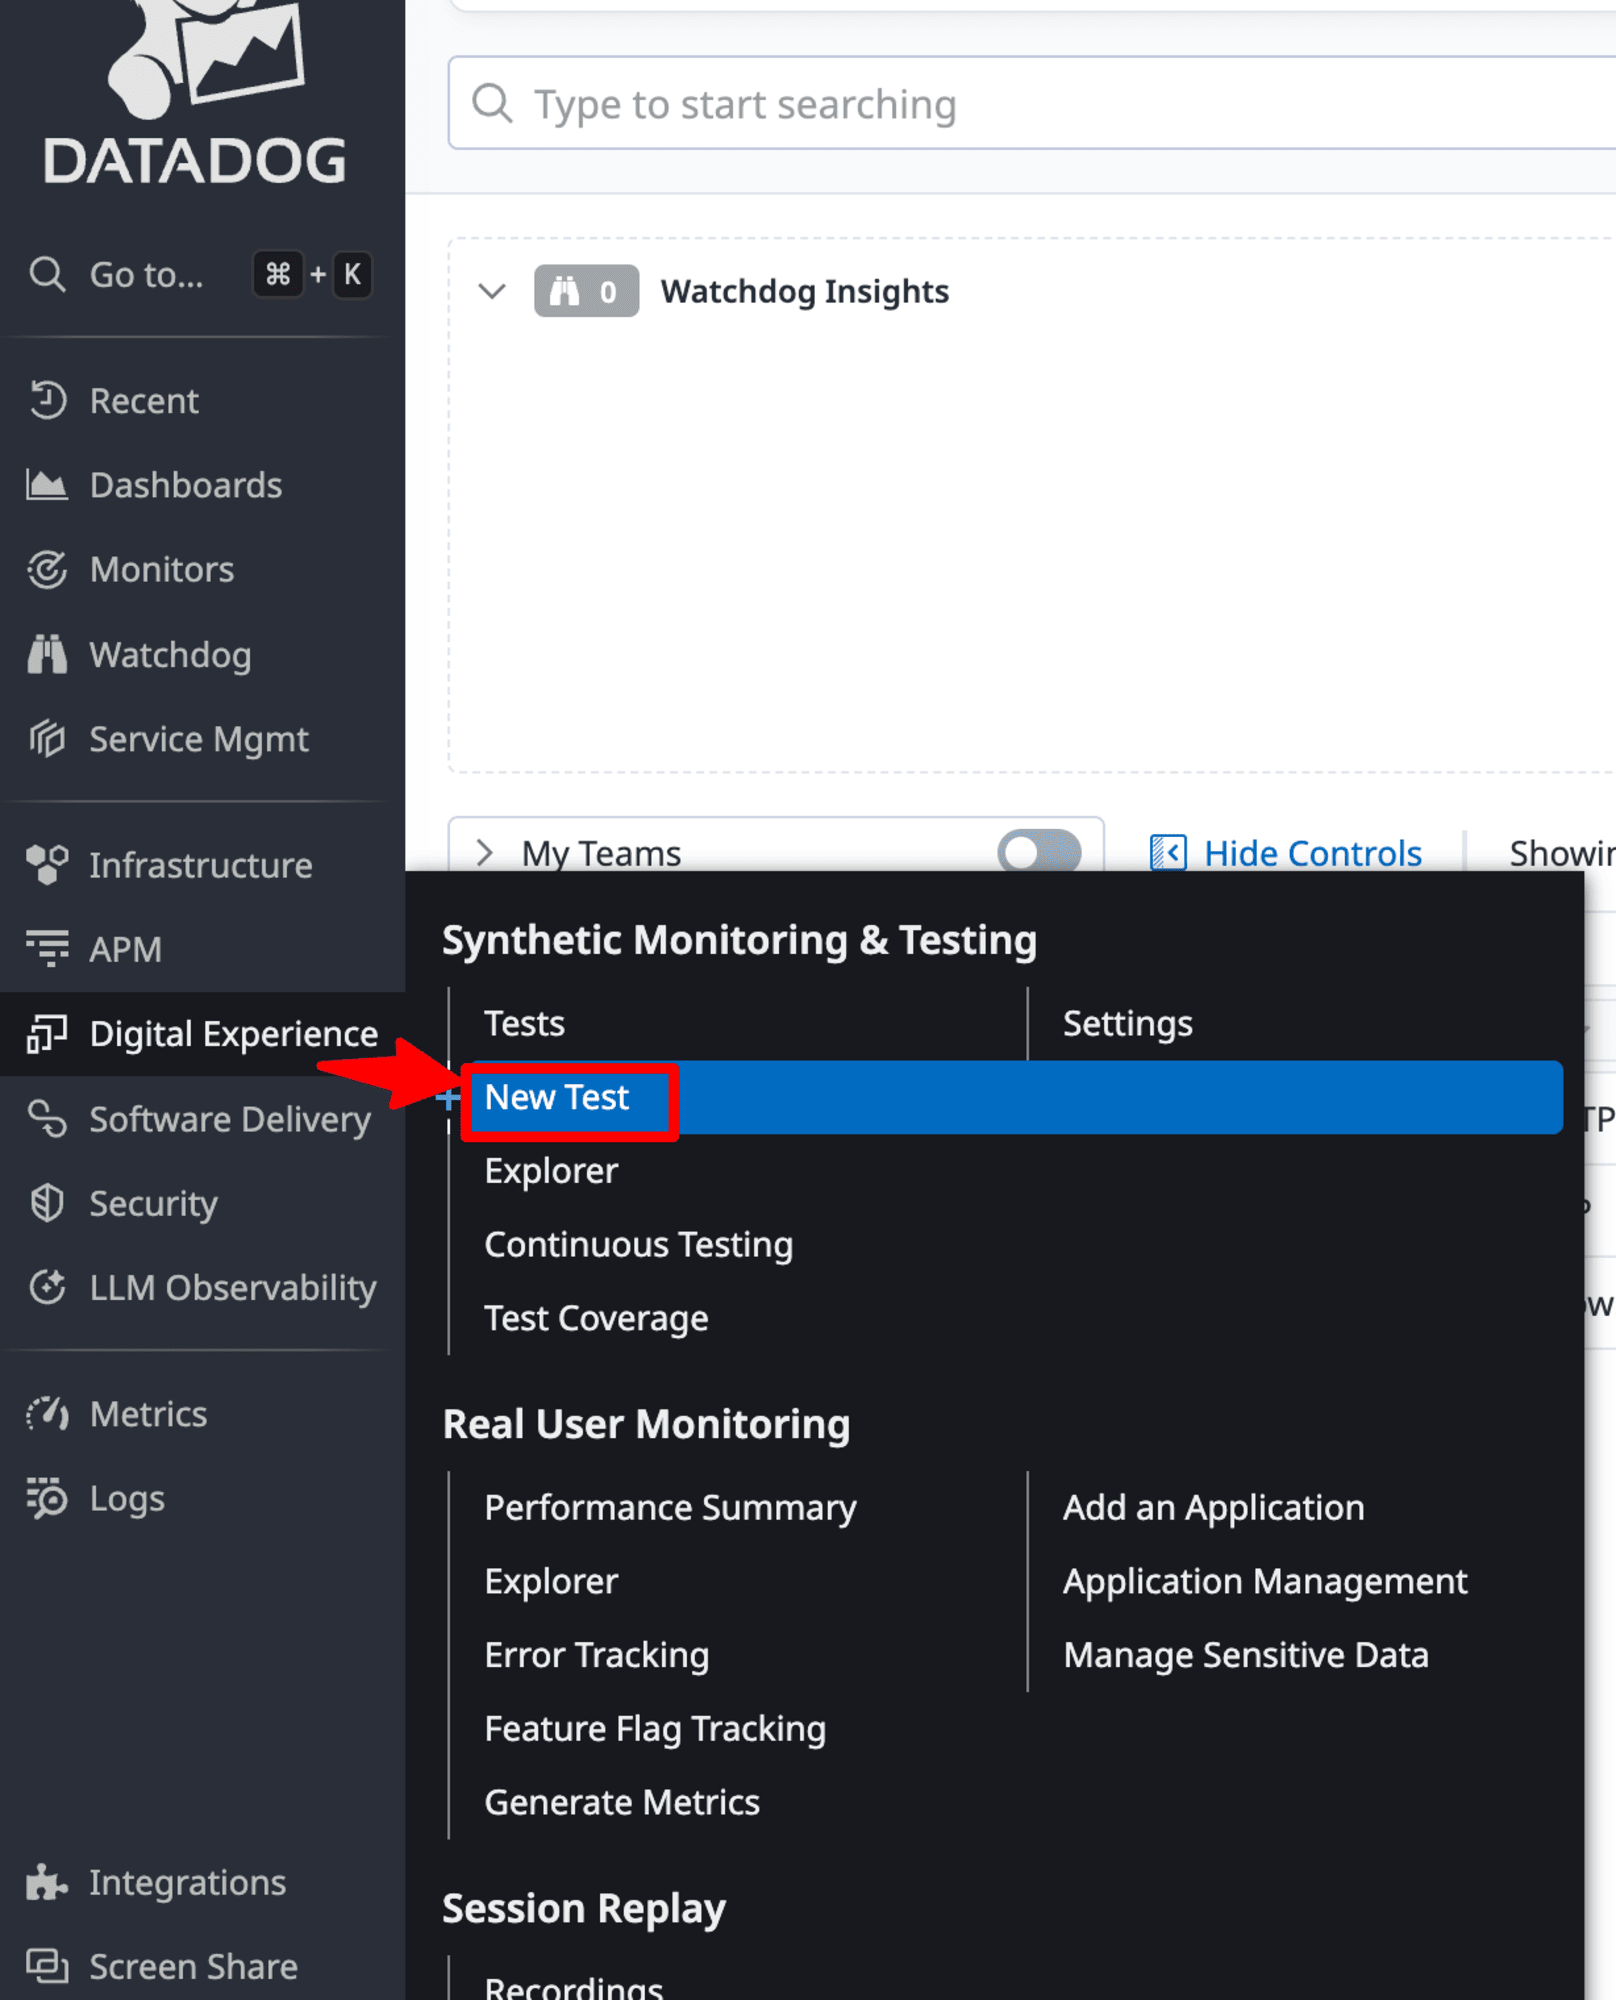Screen dimensions: 1616x2000
Task: Open Generate Metrics
Action: pyautogui.click(x=623, y=1802)
